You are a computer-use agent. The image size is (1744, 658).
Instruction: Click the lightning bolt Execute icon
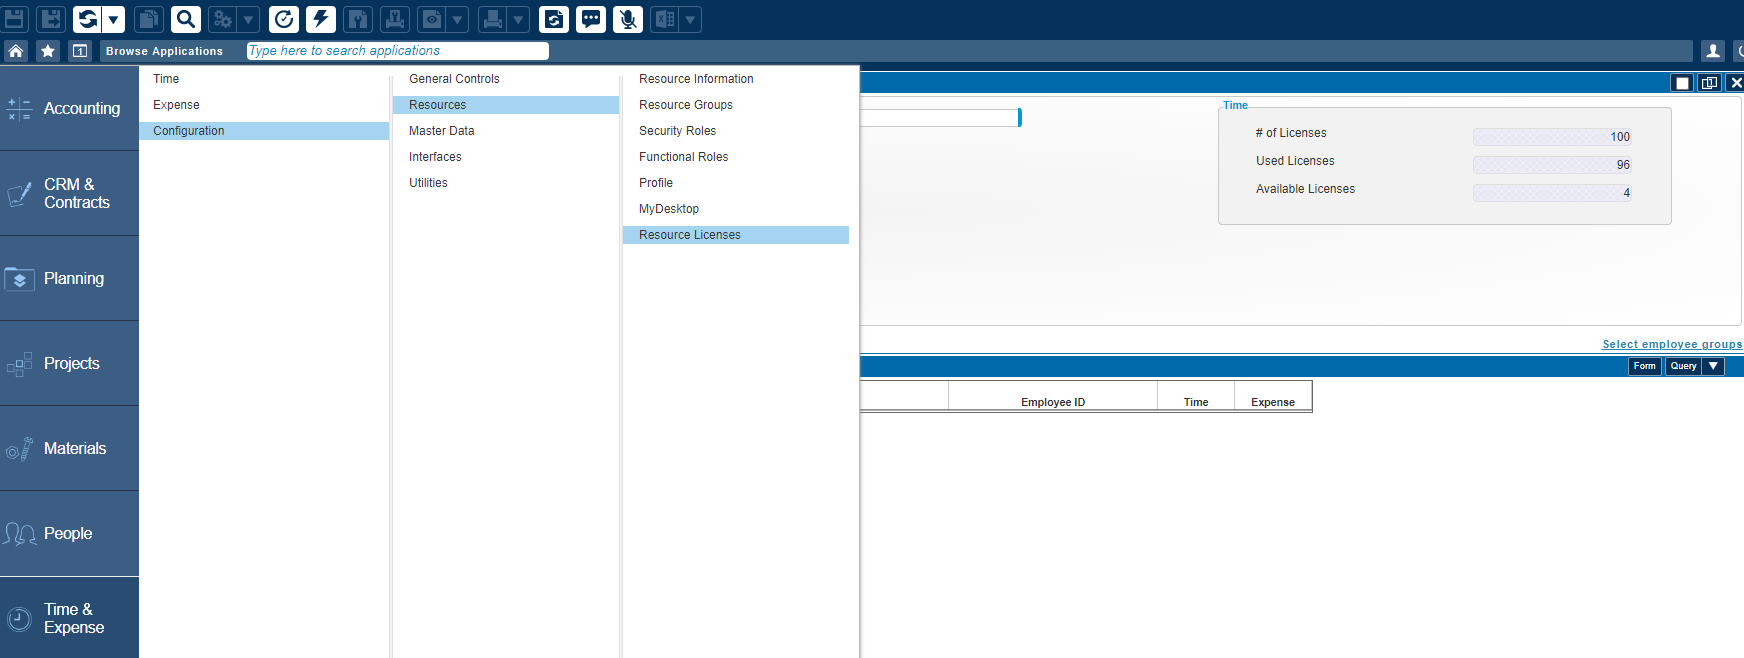[x=321, y=19]
